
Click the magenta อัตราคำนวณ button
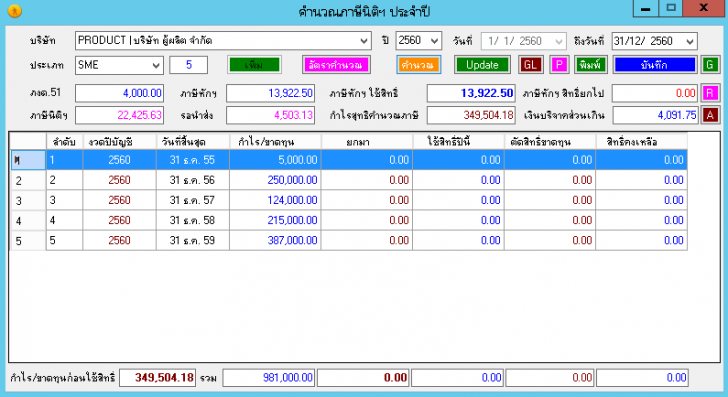point(336,65)
